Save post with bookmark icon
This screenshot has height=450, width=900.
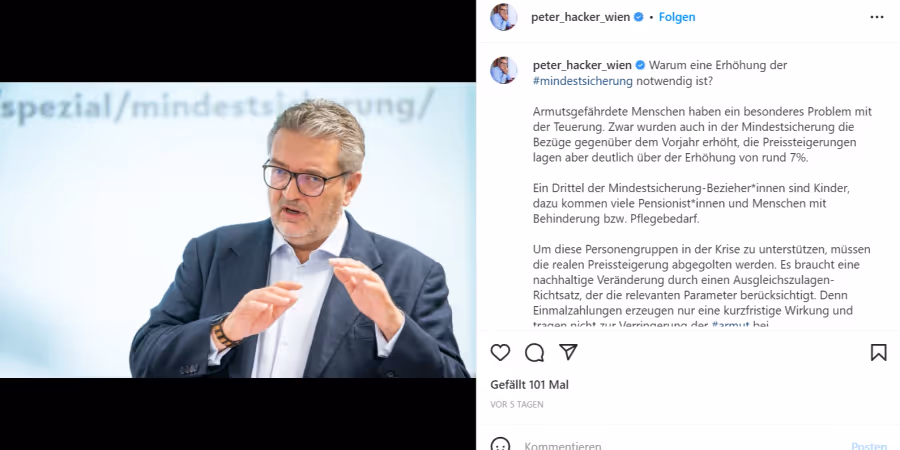click(878, 352)
